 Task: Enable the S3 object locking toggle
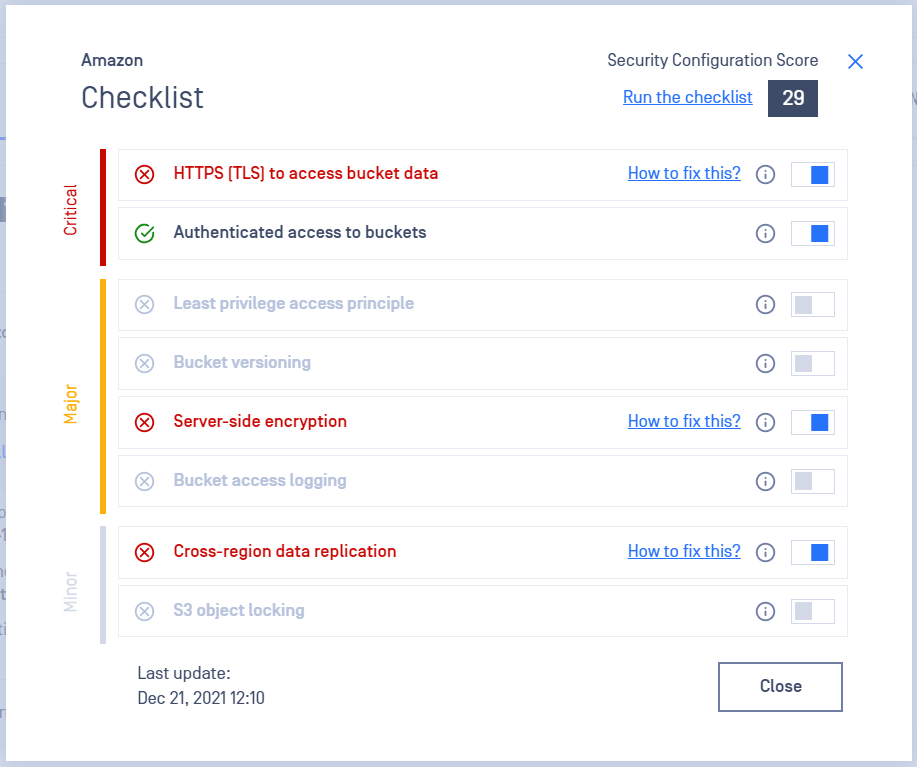812,611
